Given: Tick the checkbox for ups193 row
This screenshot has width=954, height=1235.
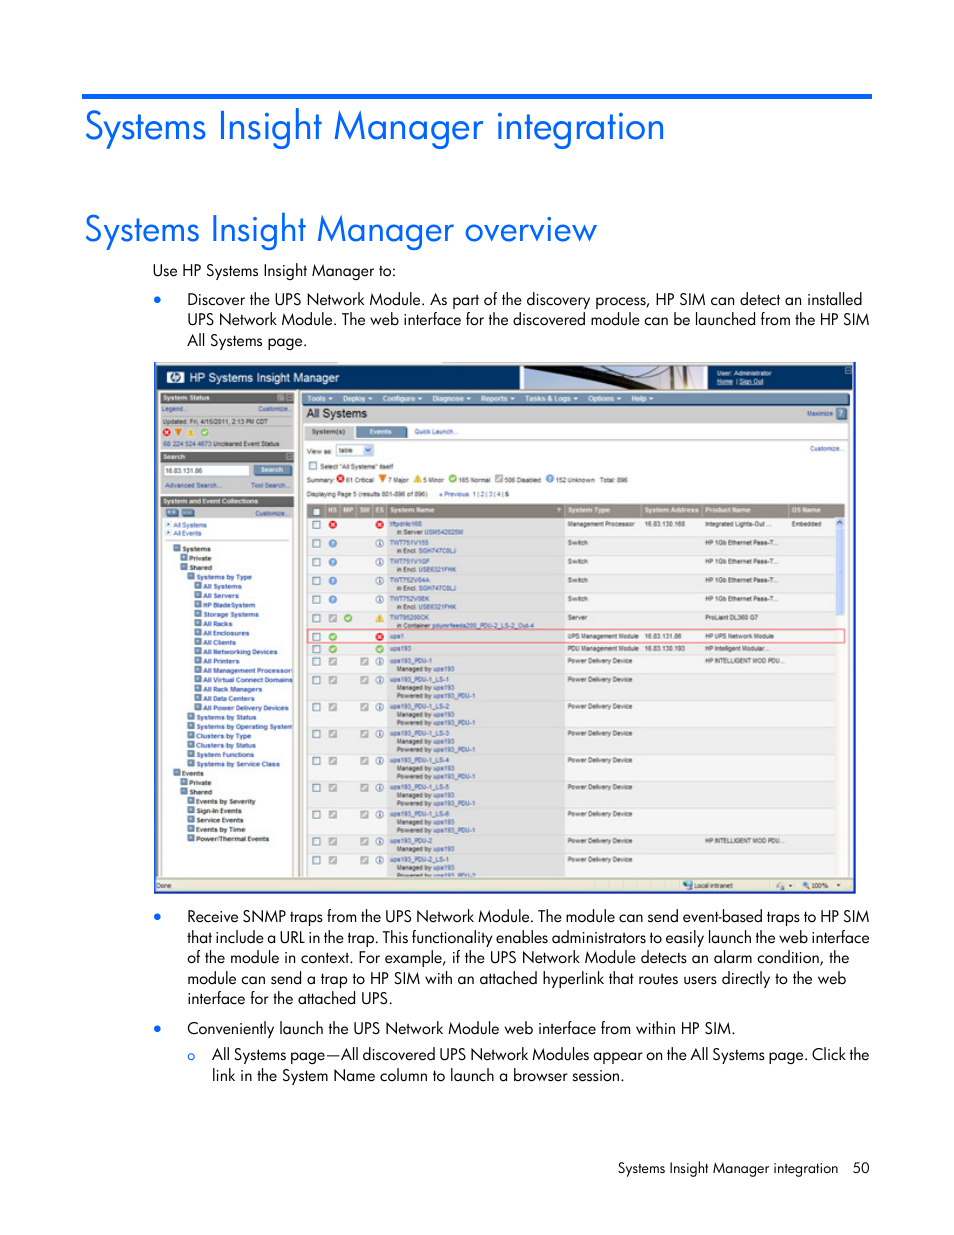Looking at the screenshot, I should (316, 649).
